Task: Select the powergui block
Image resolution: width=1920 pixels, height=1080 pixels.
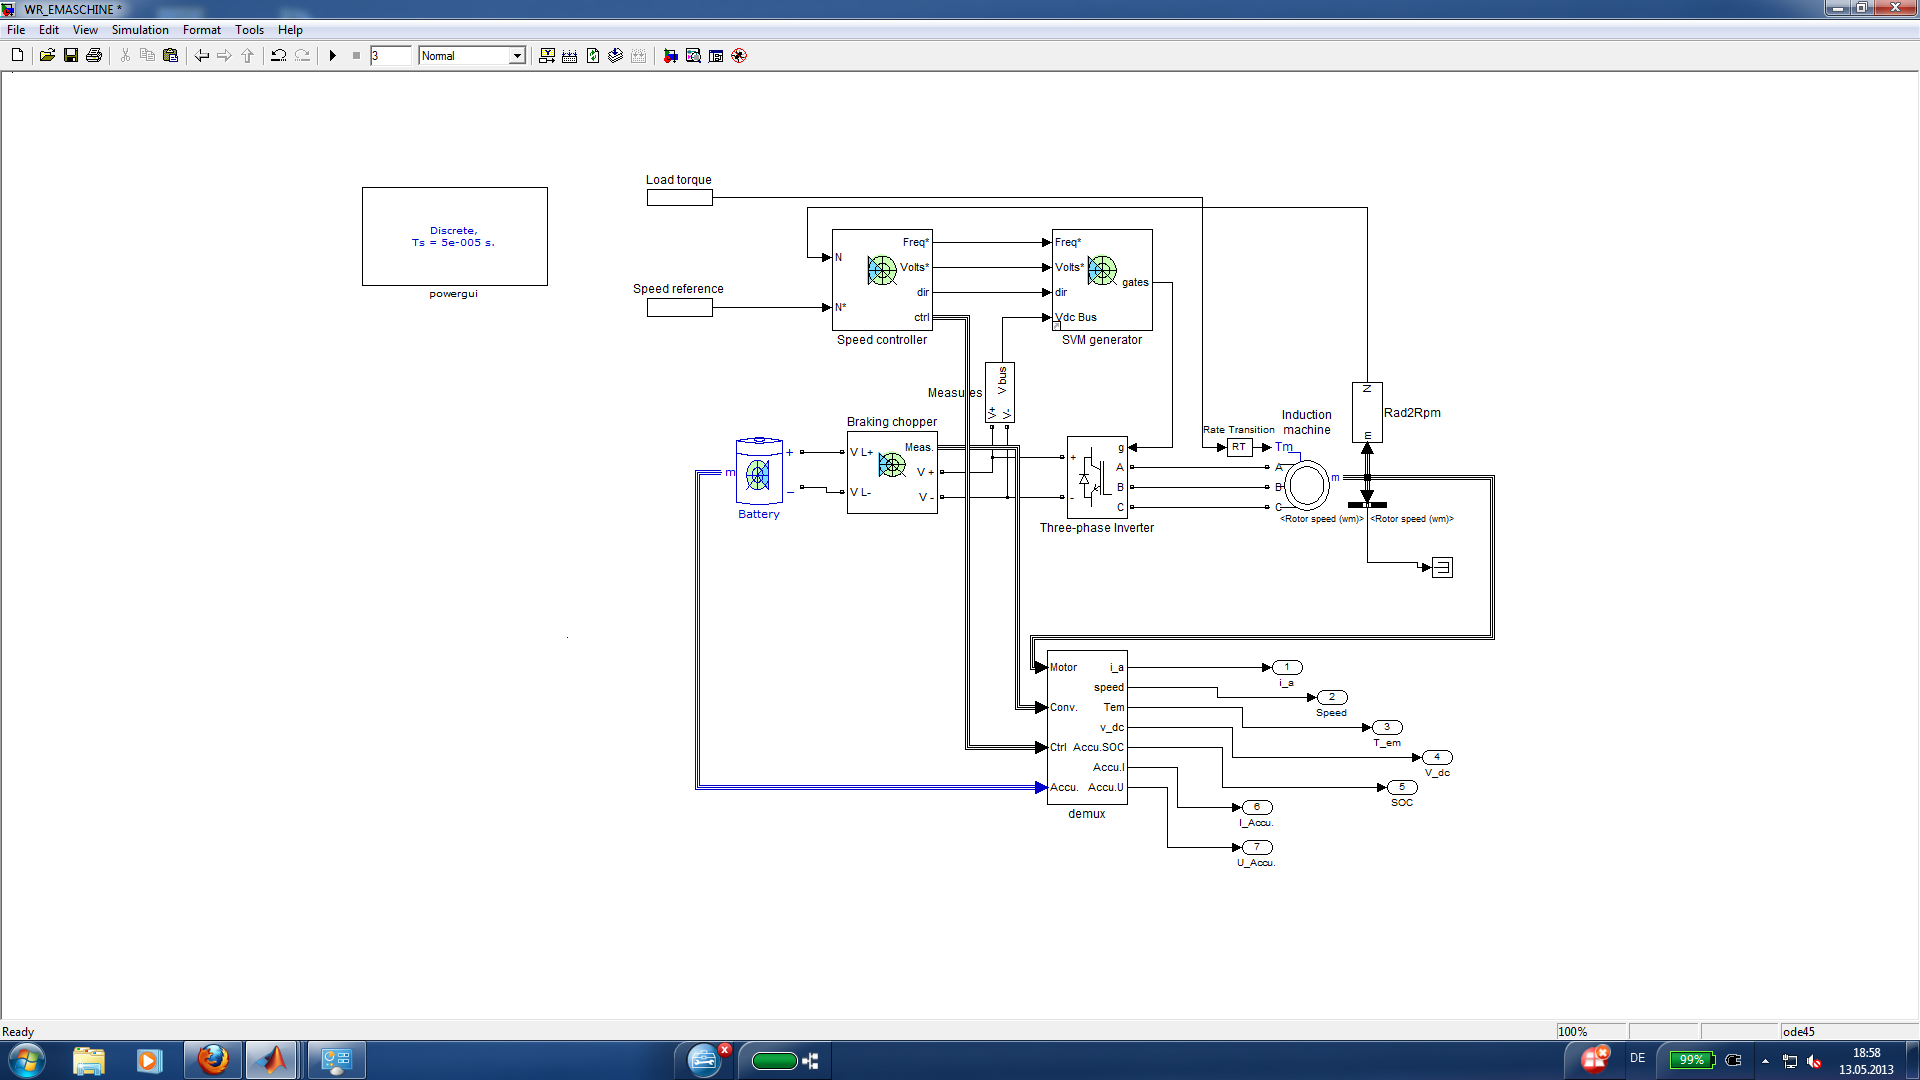Action: [x=454, y=236]
